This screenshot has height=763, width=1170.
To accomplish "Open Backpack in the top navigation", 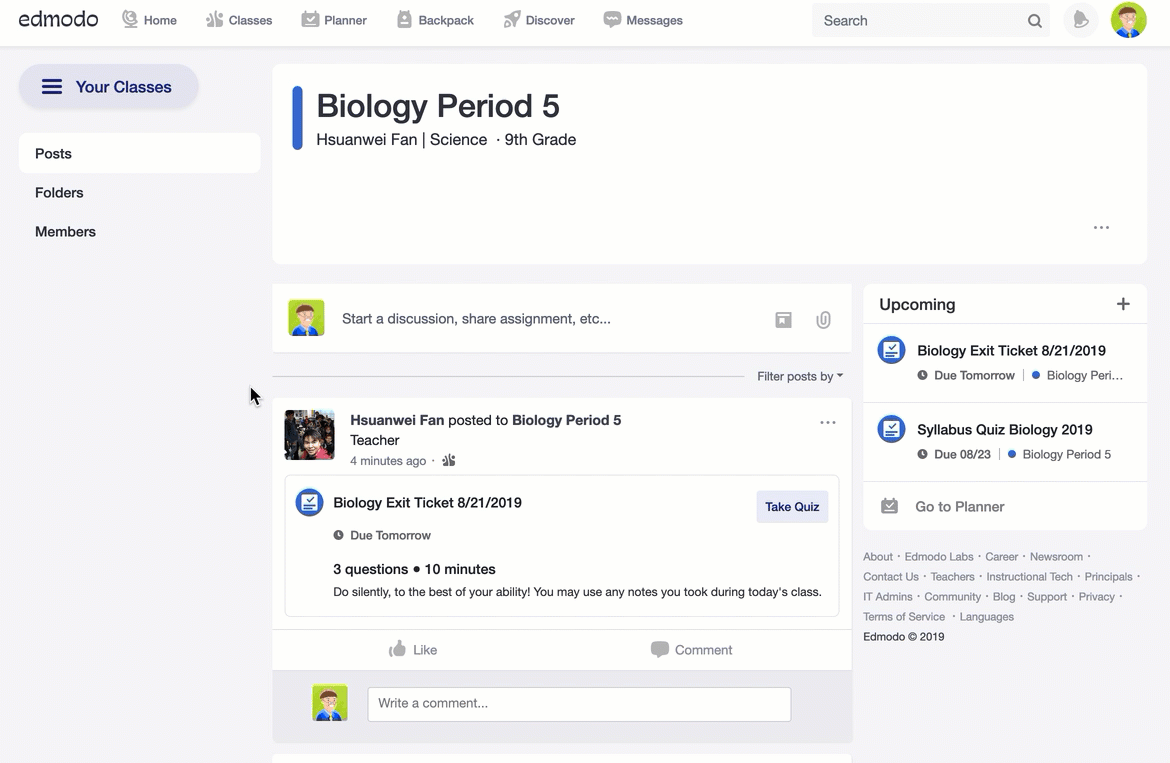I will point(435,20).
